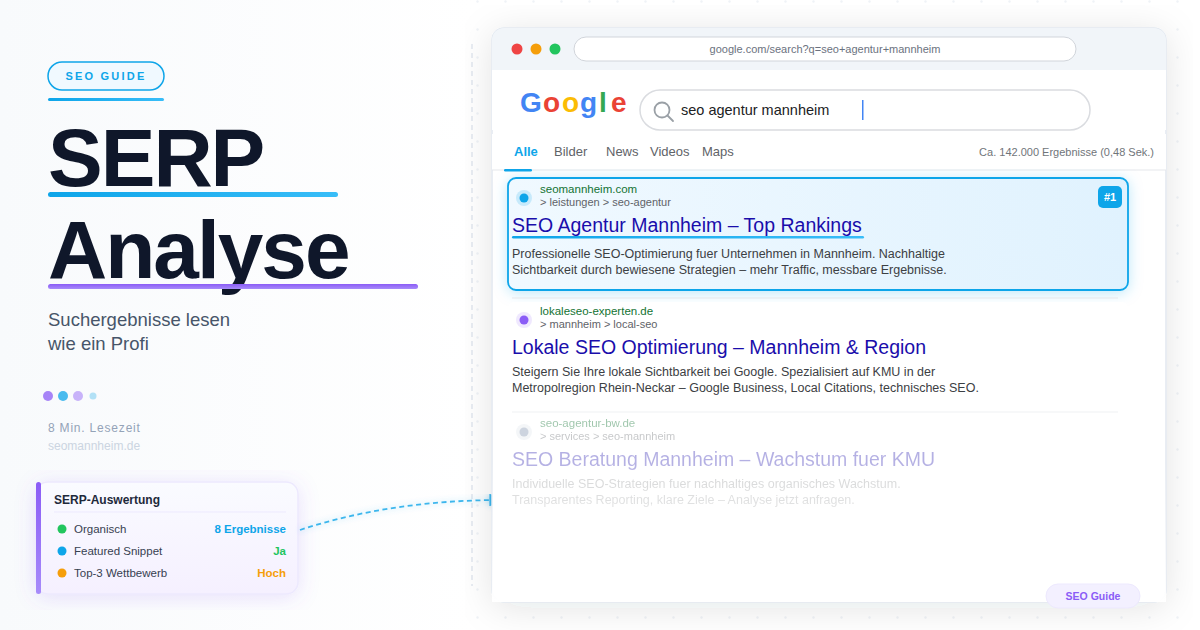Click the orange Top-3 Wettbewerb dot

click(62, 573)
